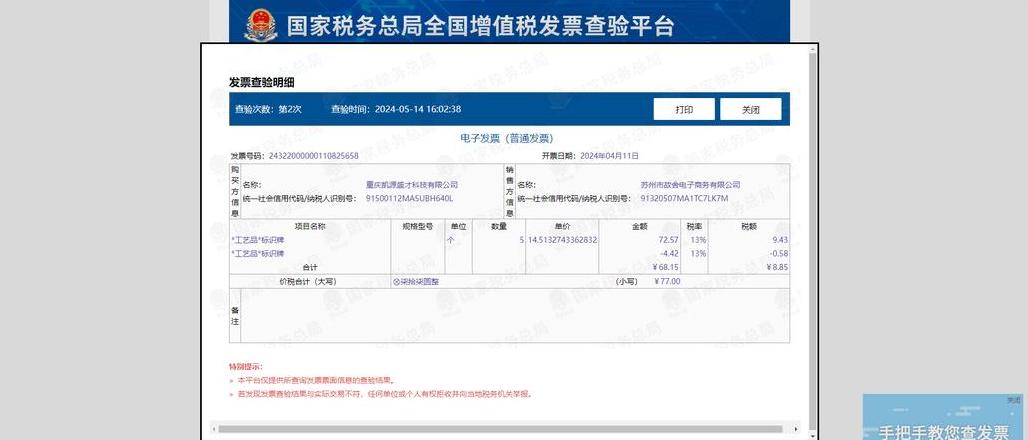
Task: Select the negative amount -4.42
Action: click(669, 253)
